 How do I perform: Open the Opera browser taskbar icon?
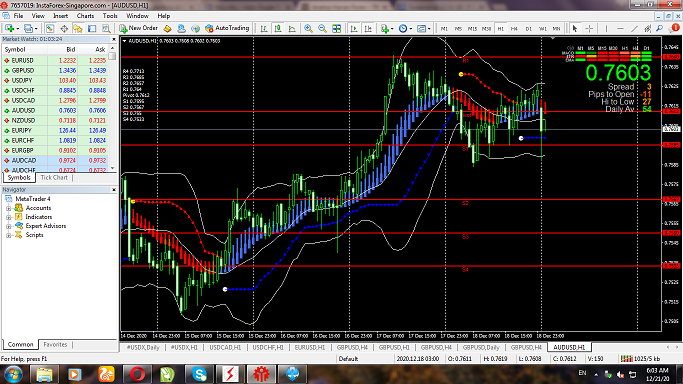point(137,374)
